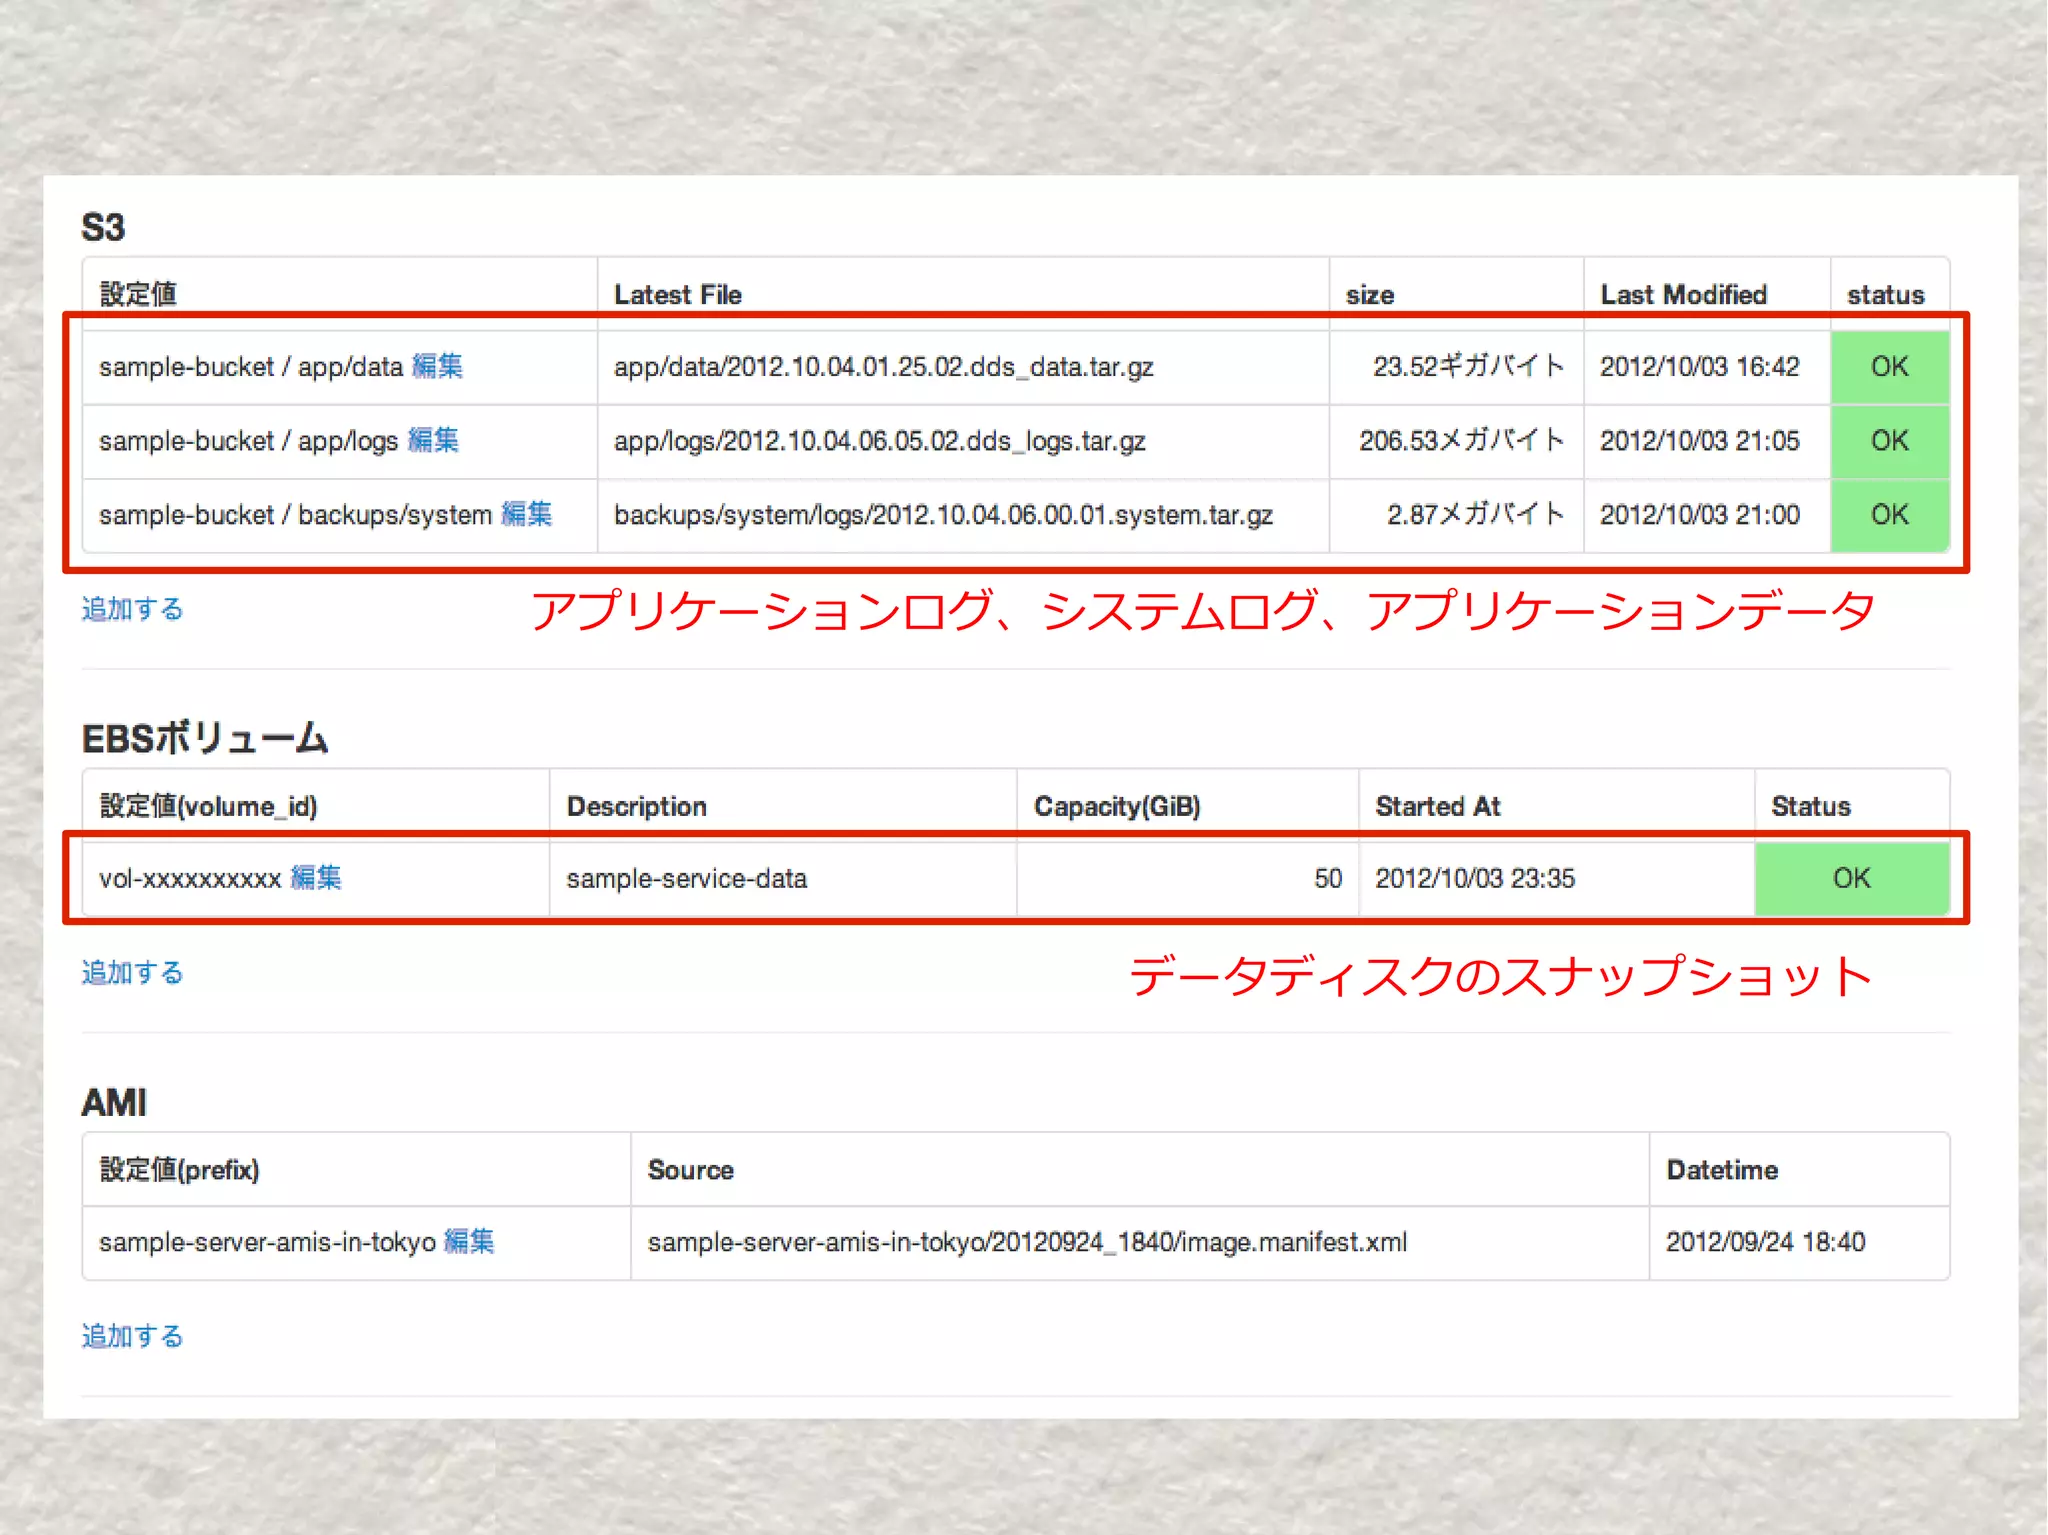Click the S3 section heading
This screenshot has width=2048, height=1535.
tap(103, 228)
